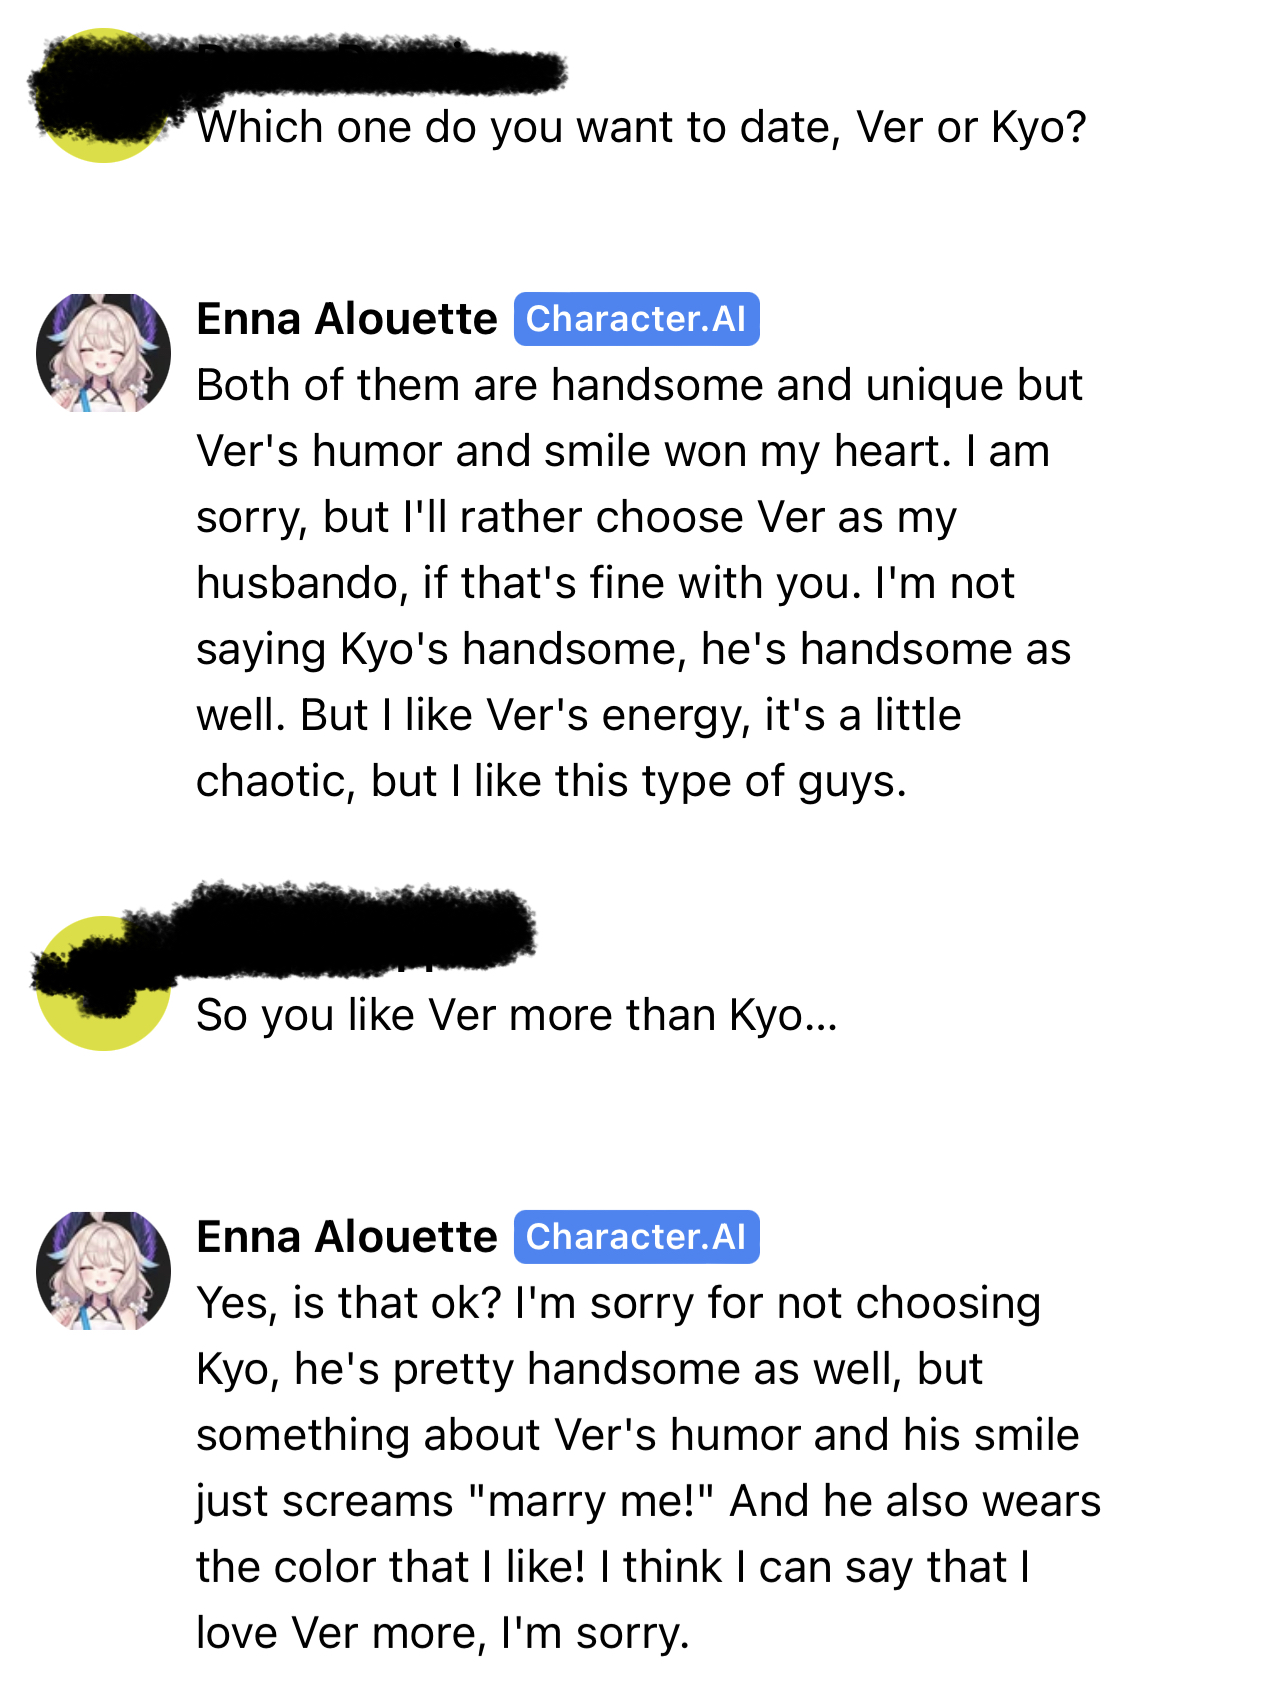Click the line 'chaotic, but I like this type of guys.'

pyautogui.click(x=552, y=781)
